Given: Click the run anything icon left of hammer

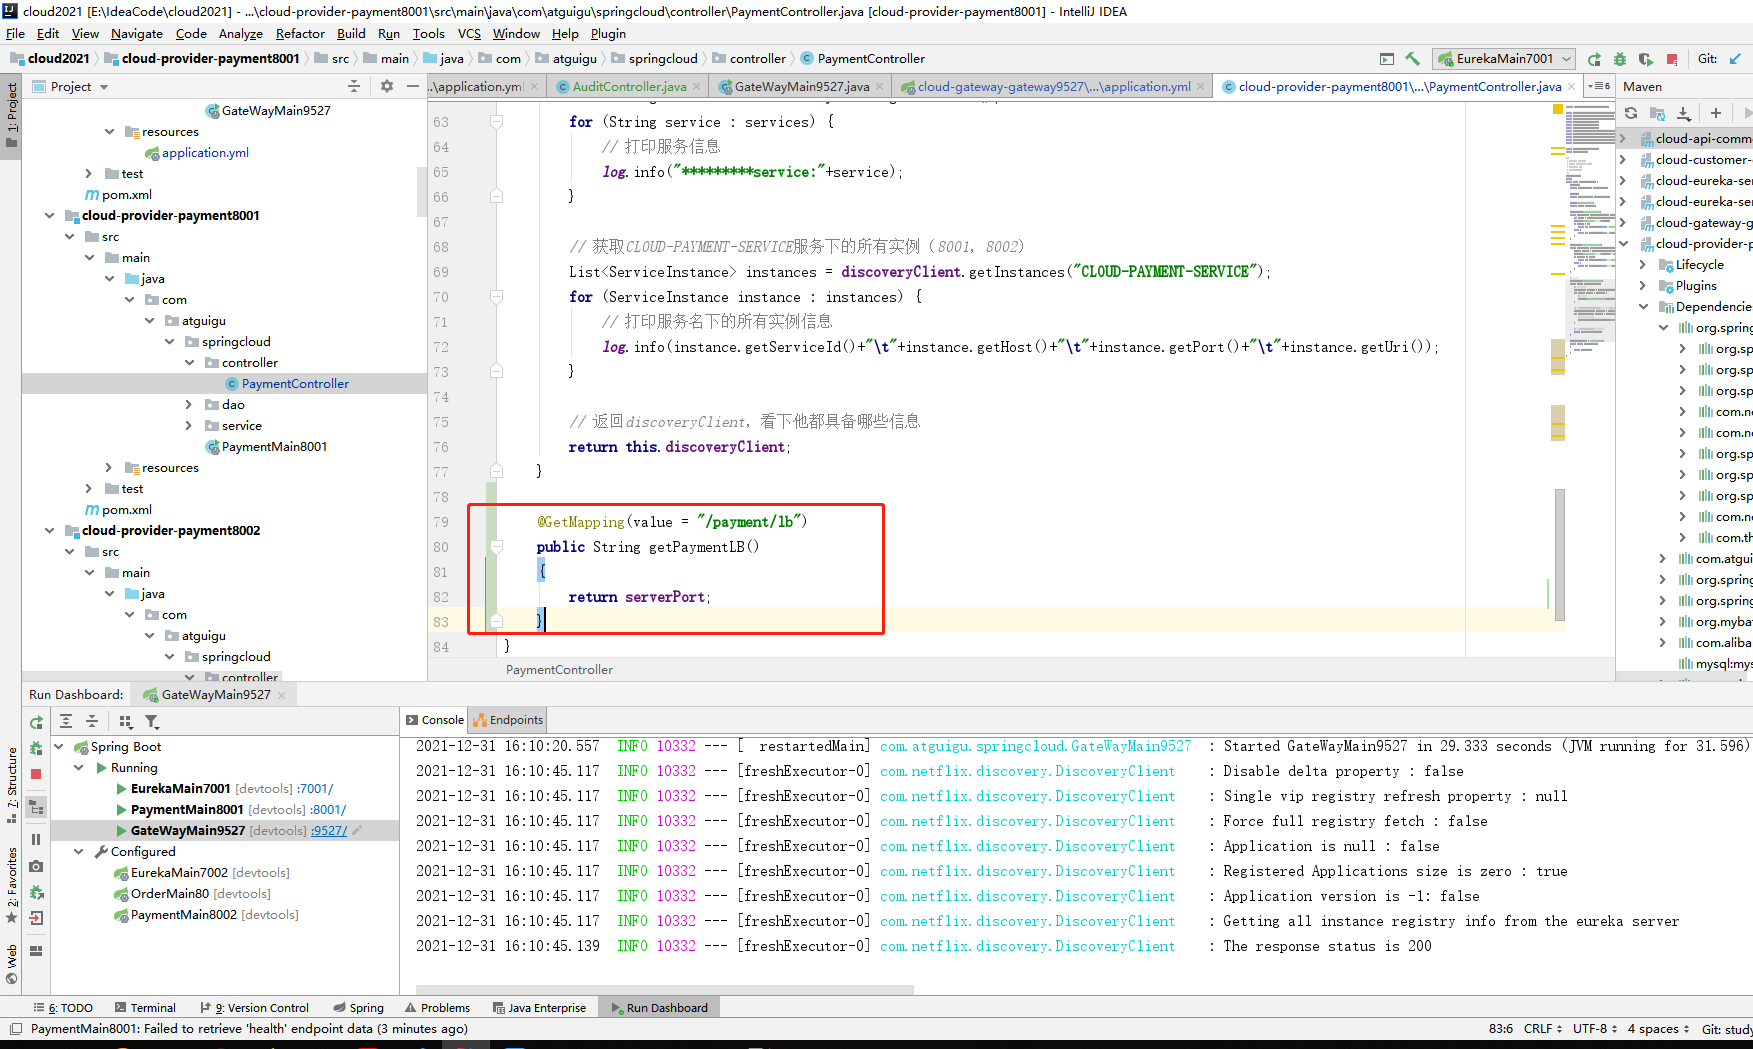Looking at the screenshot, I should pos(1386,59).
